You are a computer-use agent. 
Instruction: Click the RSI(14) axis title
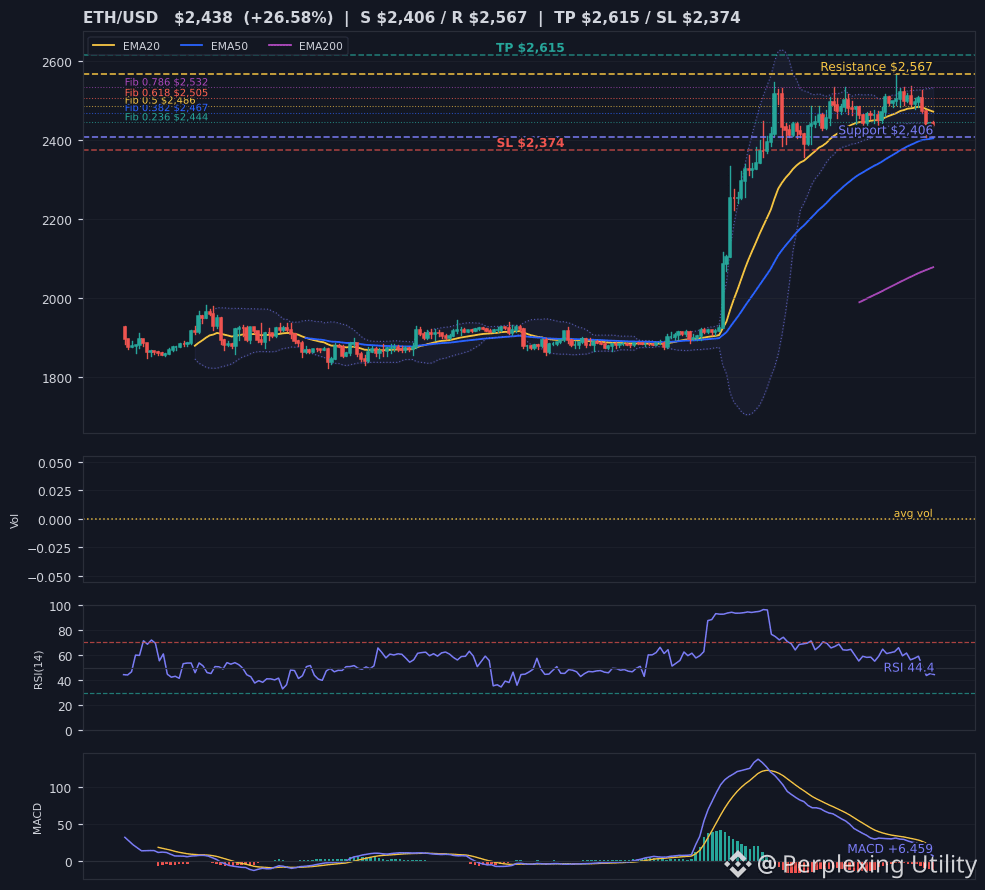pyautogui.click(x=38, y=670)
